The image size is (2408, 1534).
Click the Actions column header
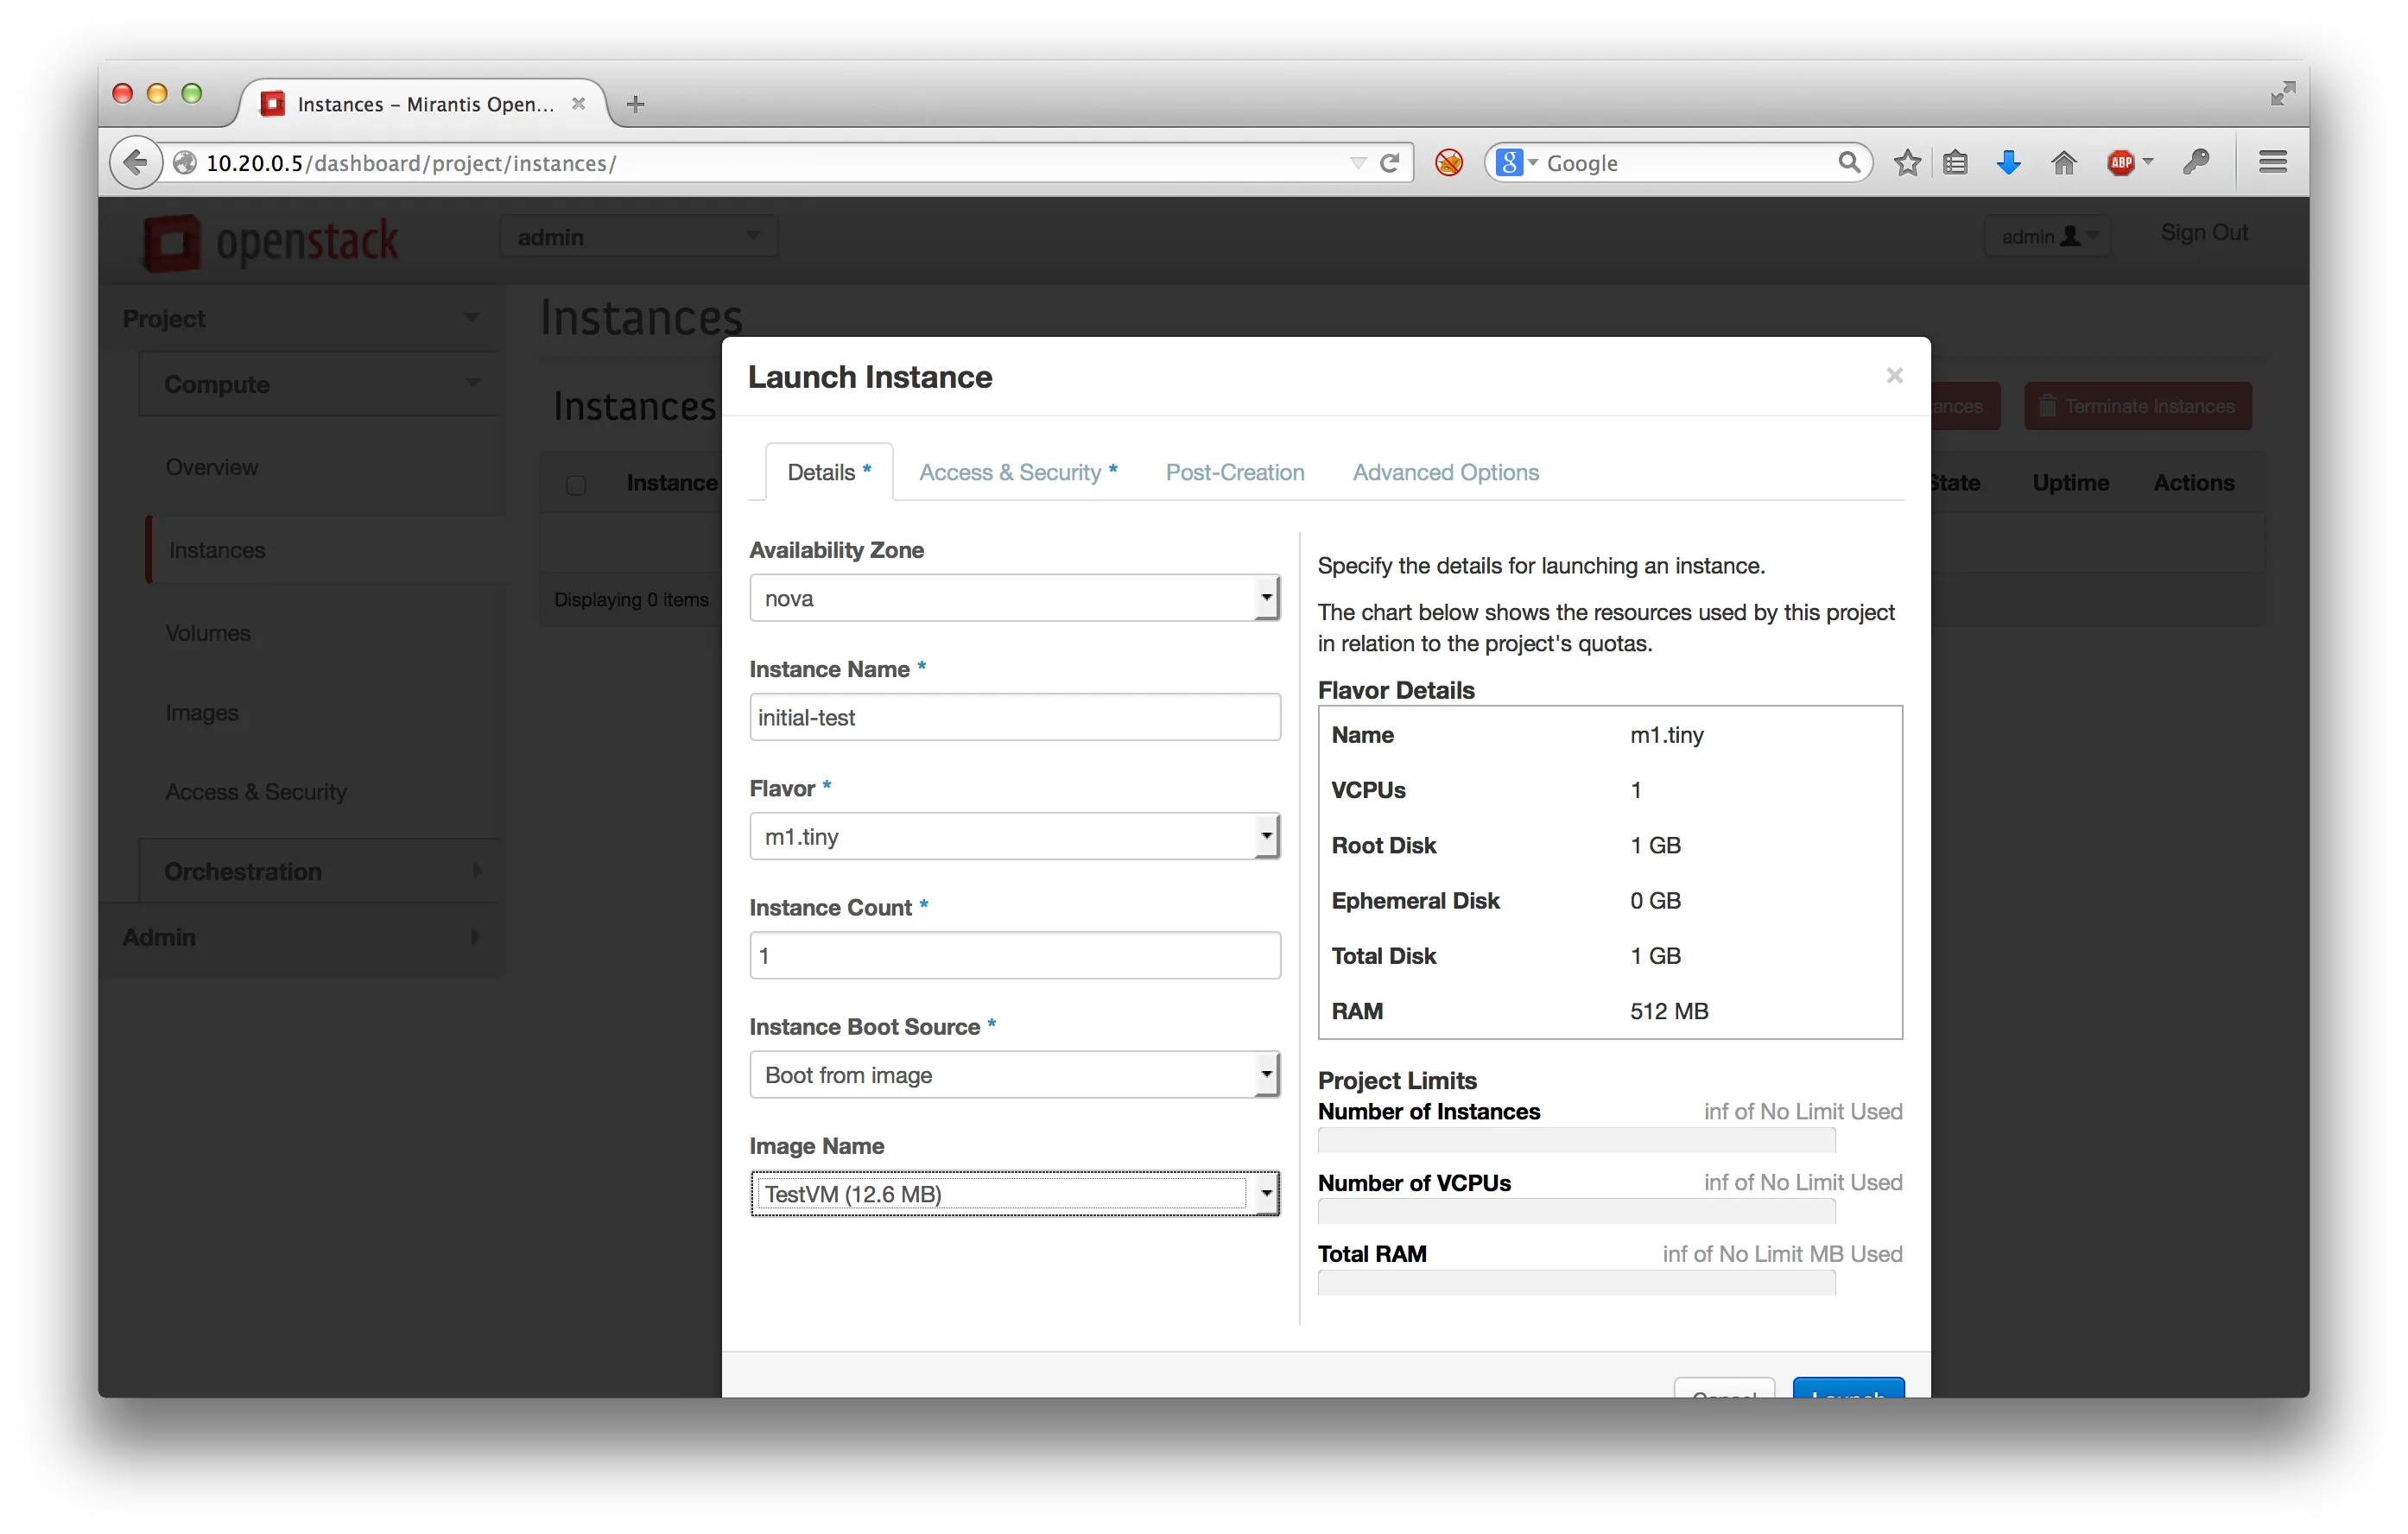pos(2193,483)
